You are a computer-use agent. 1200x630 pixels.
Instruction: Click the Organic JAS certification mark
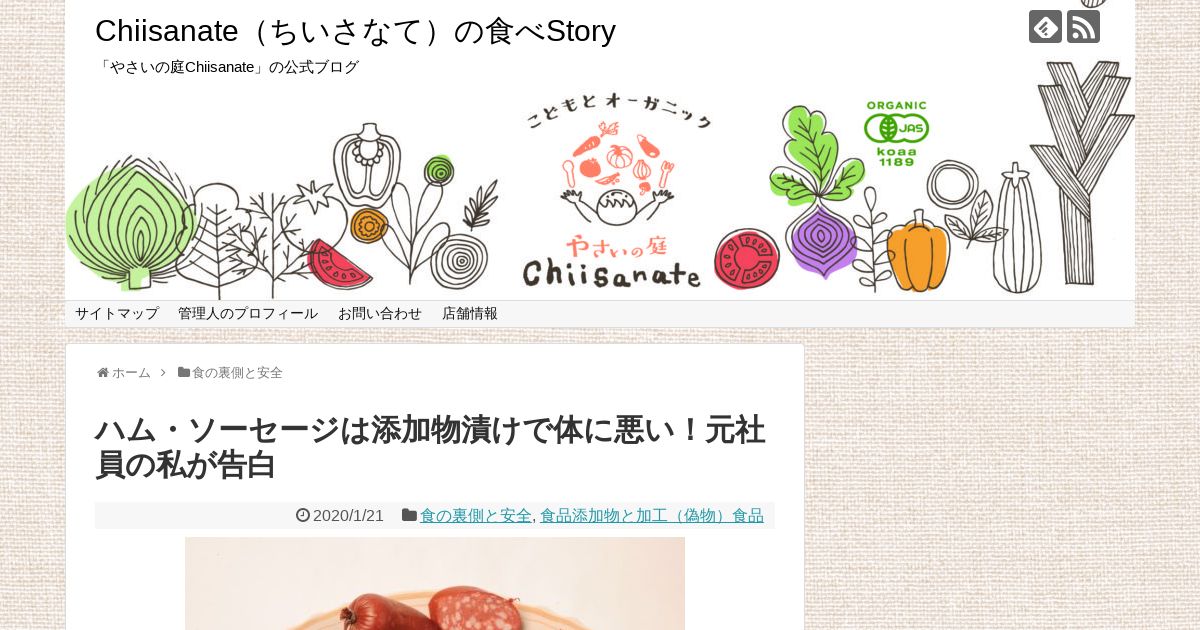897,133
